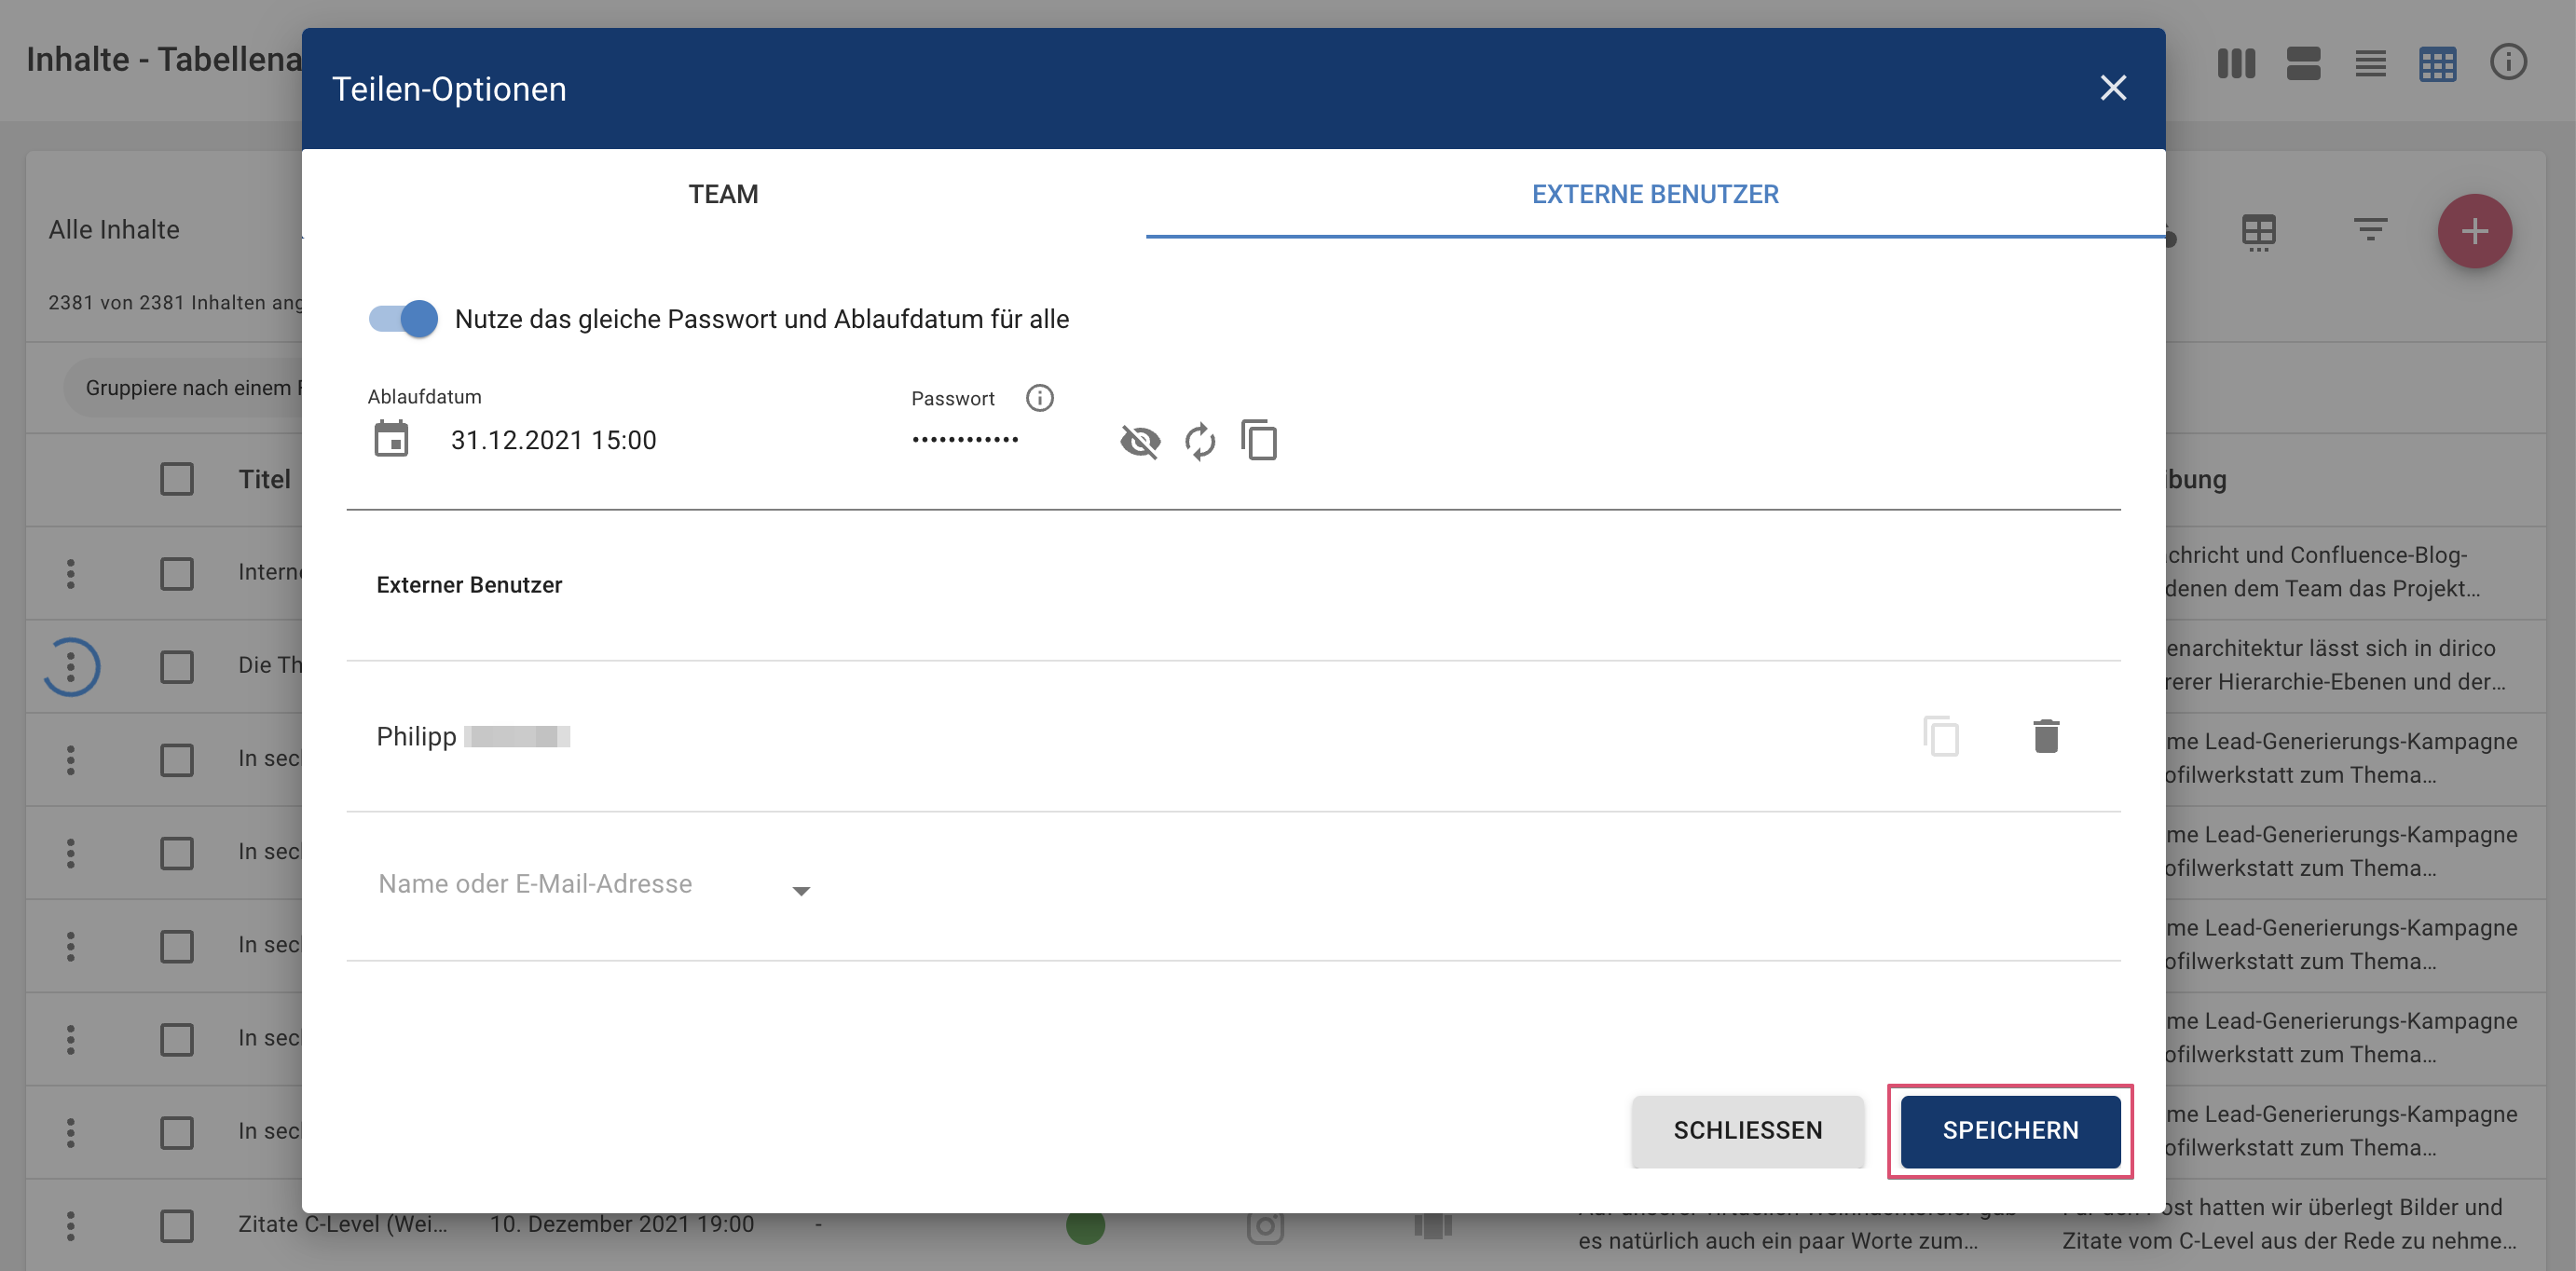Switch to the EXTERNE BENUTZER tab

click(1655, 194)
